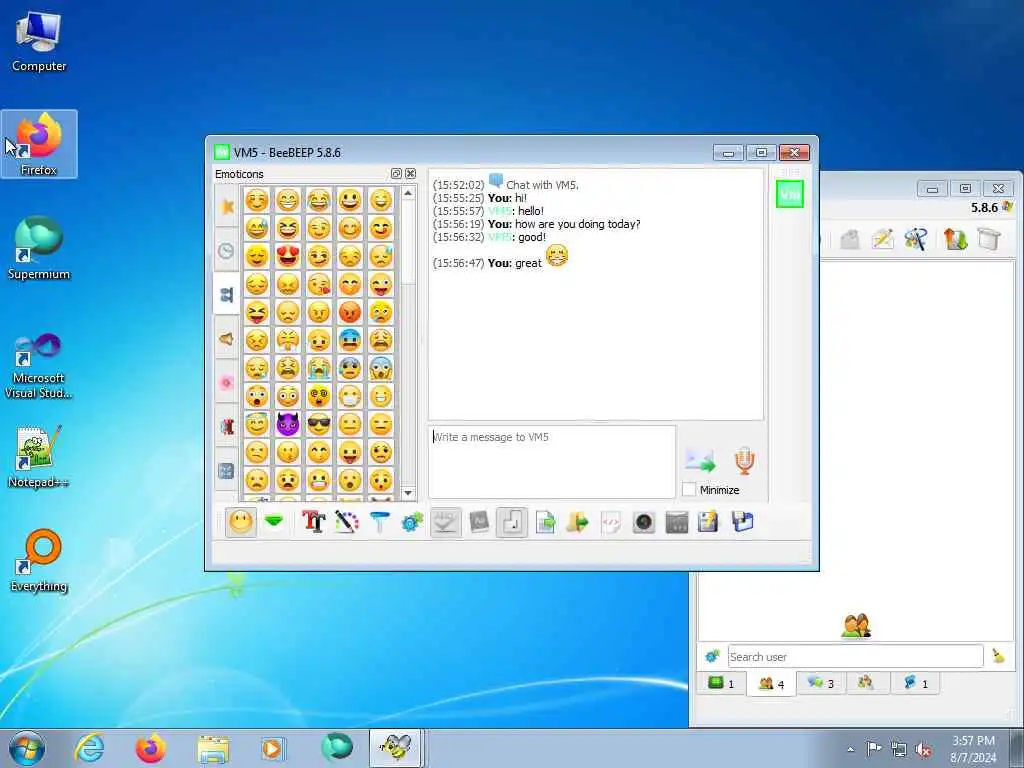Open the recent emoticons clock tab
The image size is (1024, 768).
[x=227, y=250]
